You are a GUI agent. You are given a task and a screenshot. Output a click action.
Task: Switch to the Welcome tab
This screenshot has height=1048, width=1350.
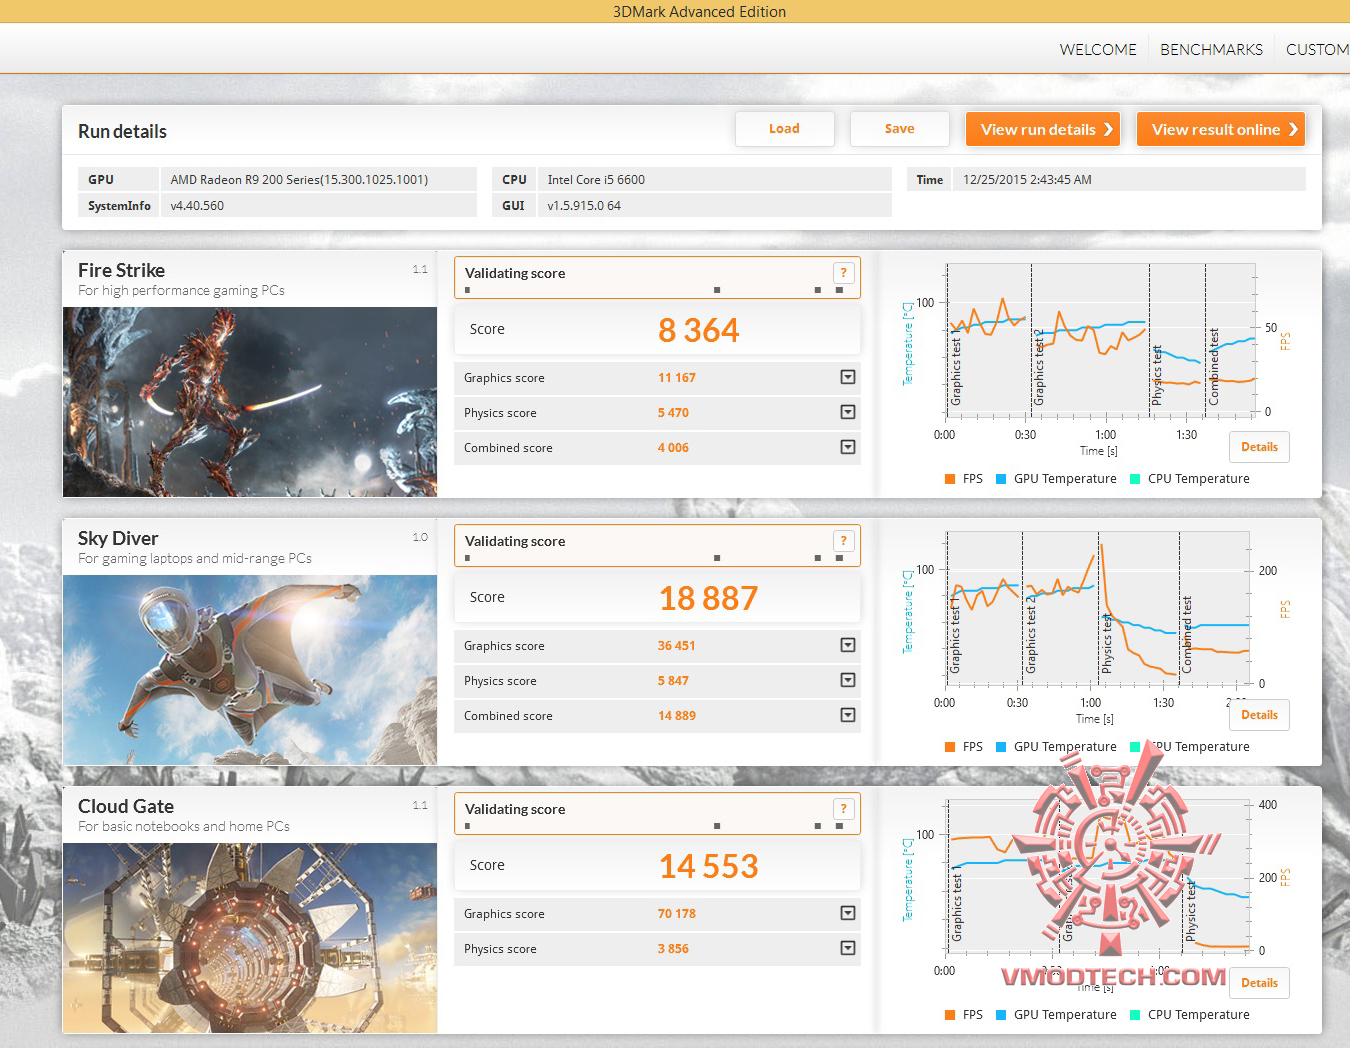(1098, 49)
